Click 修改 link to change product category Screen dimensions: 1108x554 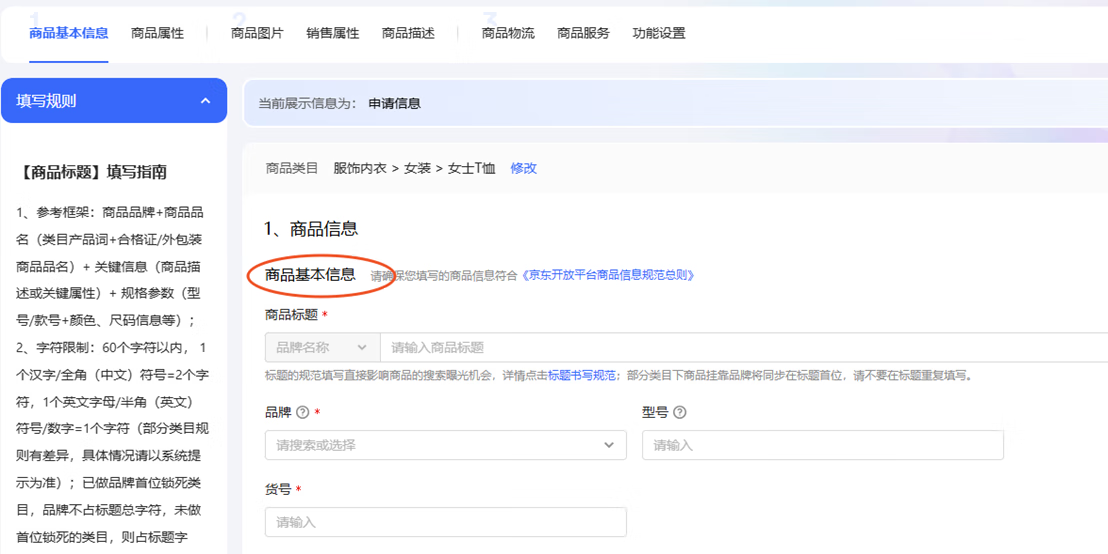tap(524, 168)
